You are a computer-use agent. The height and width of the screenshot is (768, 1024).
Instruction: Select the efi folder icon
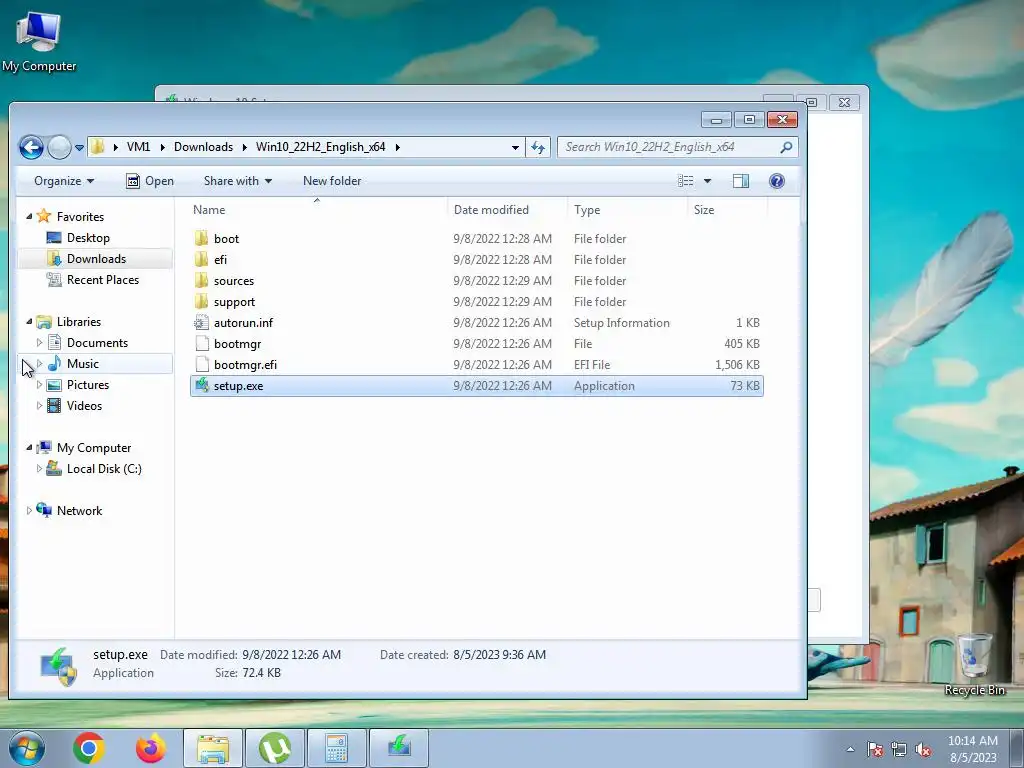click(202, 259)
